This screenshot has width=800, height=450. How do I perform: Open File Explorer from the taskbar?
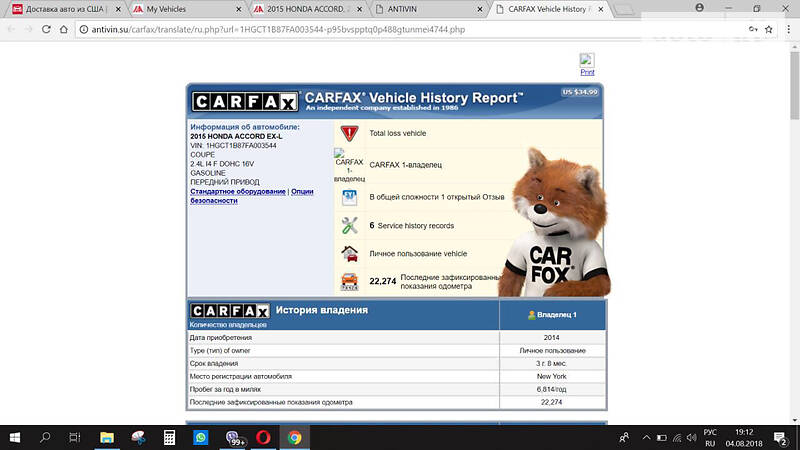[107, 437]
